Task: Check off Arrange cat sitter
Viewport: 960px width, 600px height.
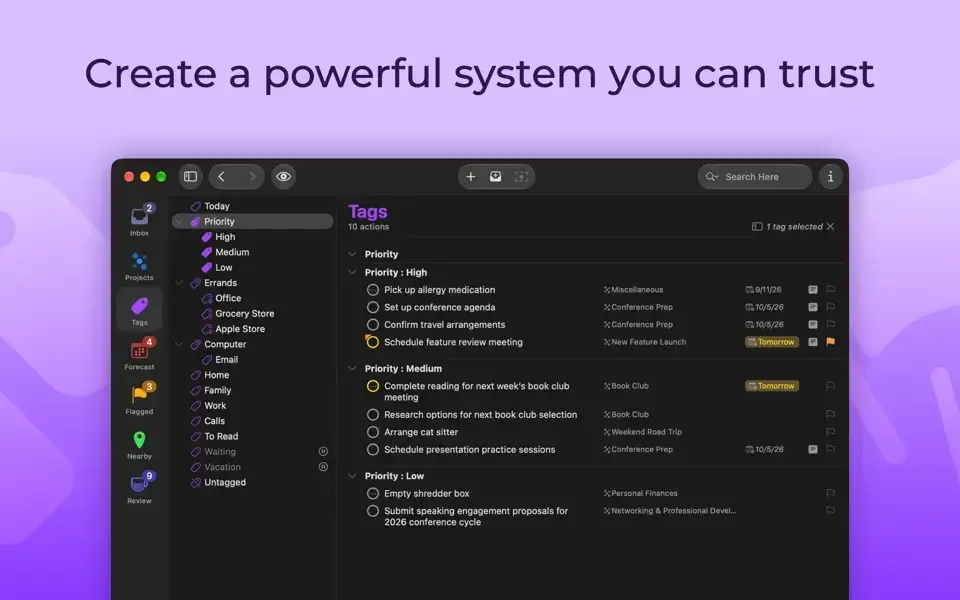Action: click(x=373, y=432)
